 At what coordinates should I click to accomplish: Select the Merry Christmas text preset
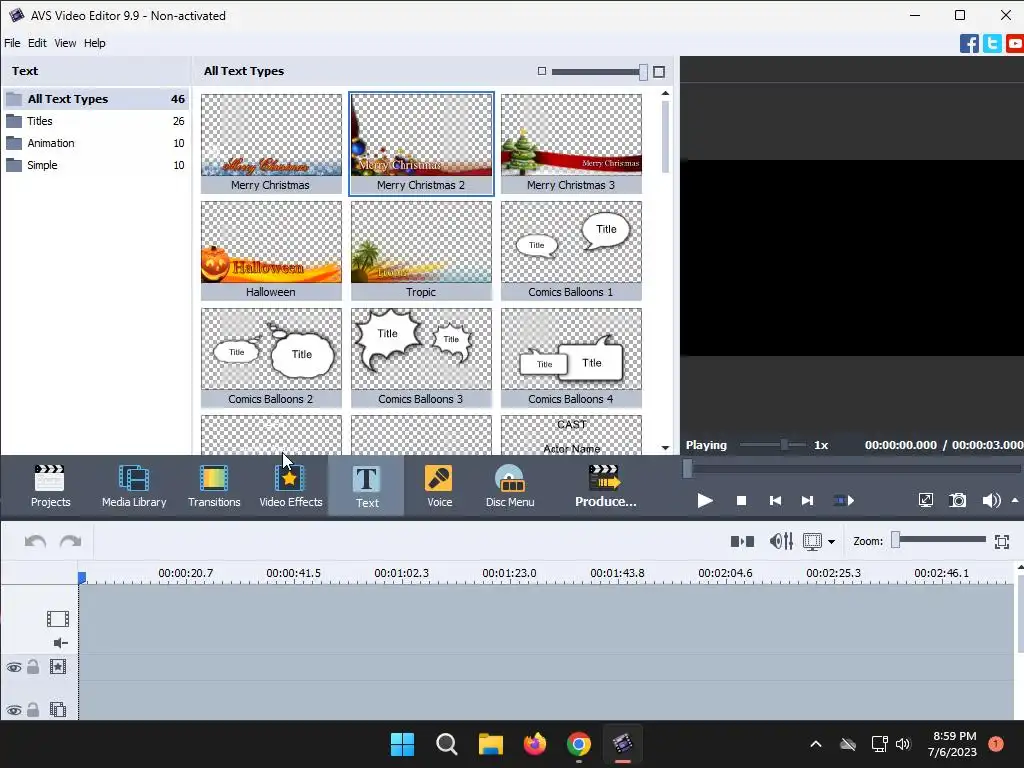tap(271, 144)
